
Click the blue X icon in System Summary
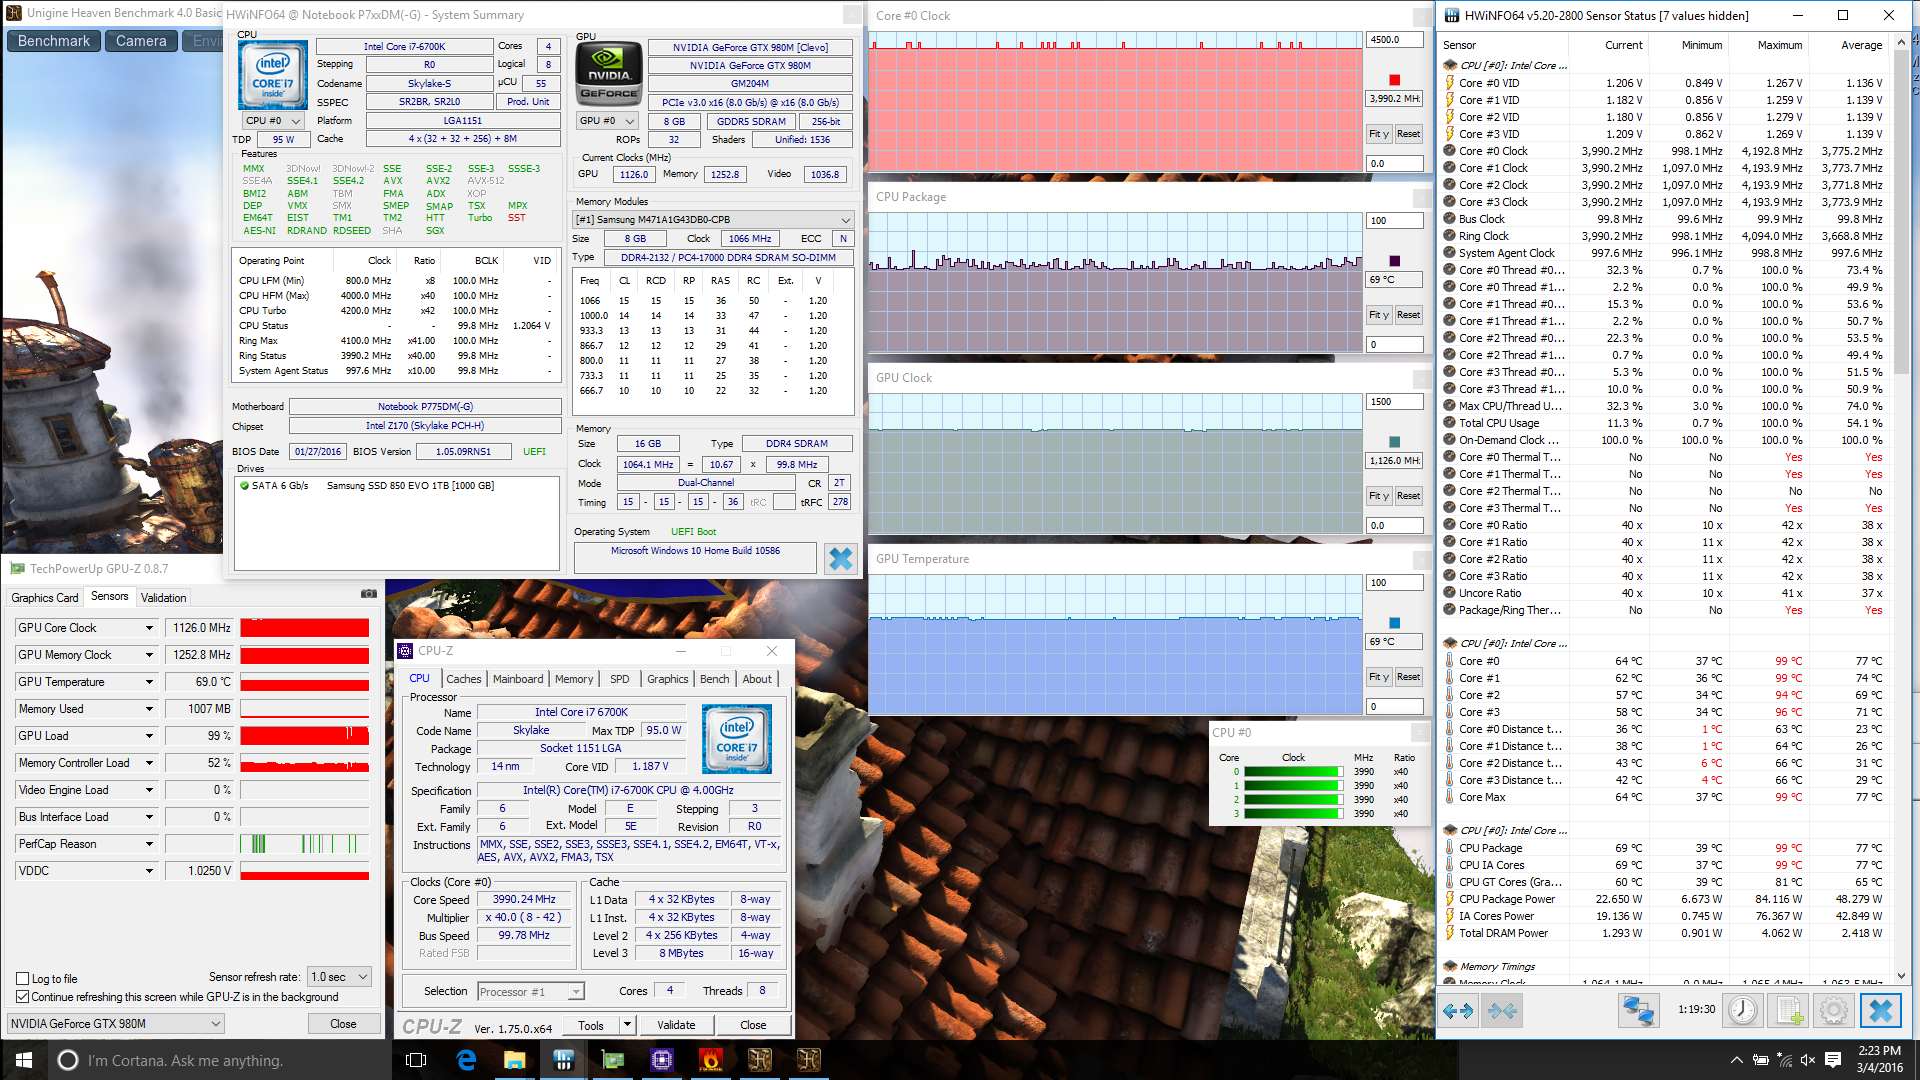(x=841, y=559)
